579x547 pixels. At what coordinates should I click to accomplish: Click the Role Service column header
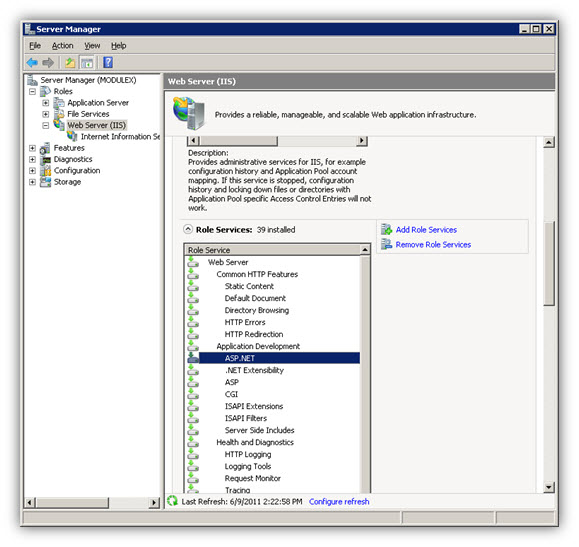click(273, 250)
